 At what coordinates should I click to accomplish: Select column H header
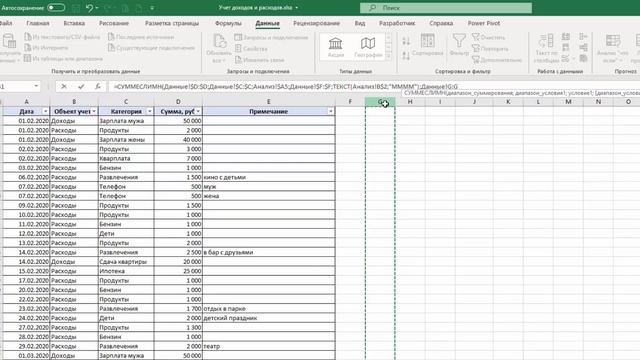pos(410,102)
